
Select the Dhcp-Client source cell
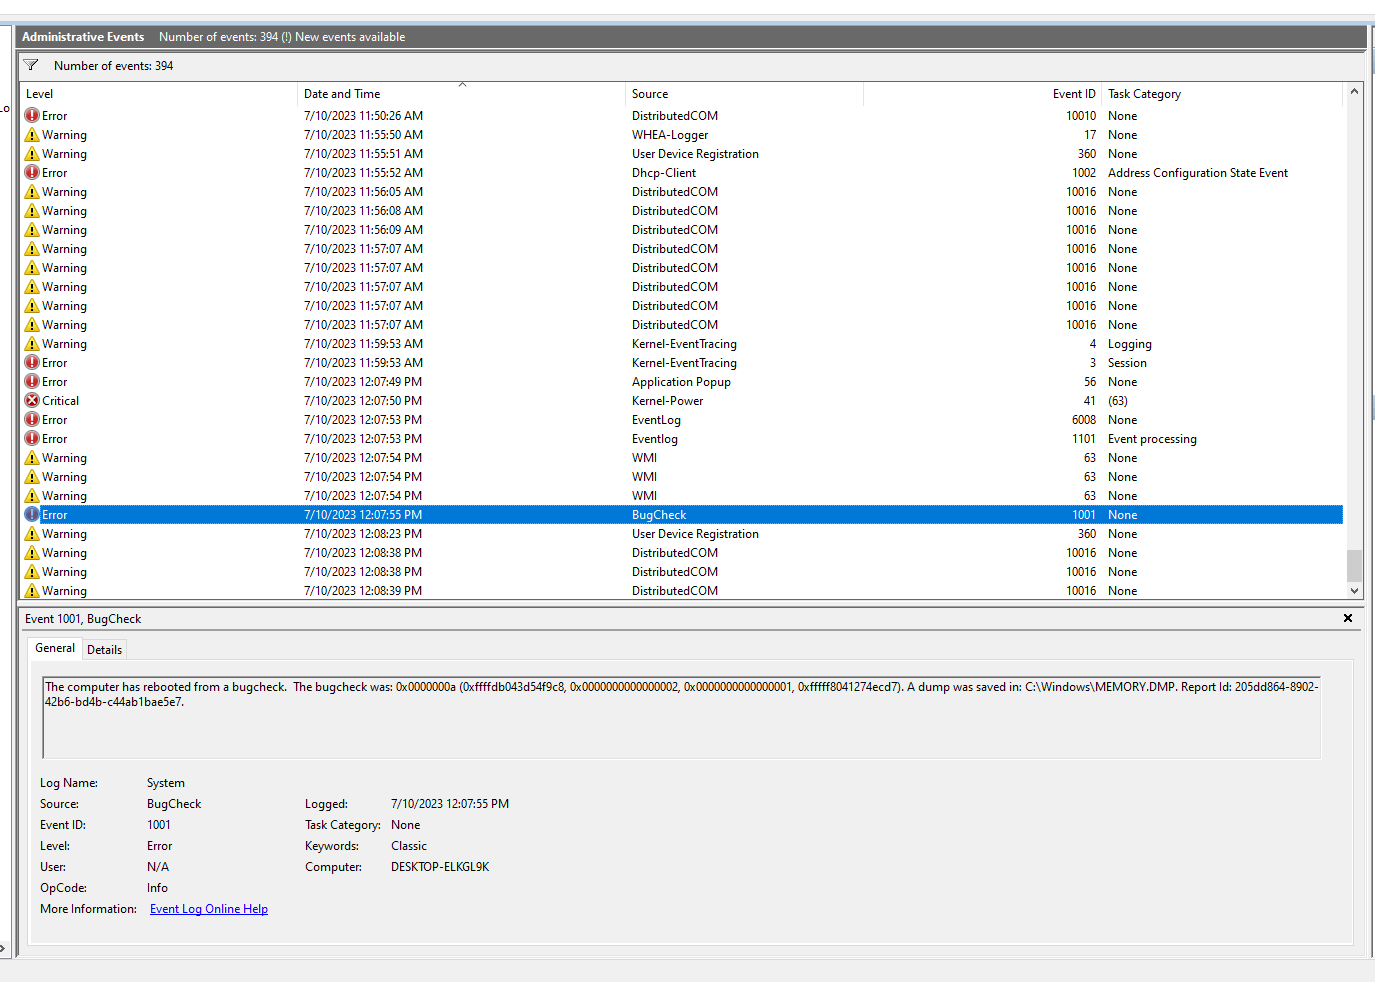[x=664, y=173]
